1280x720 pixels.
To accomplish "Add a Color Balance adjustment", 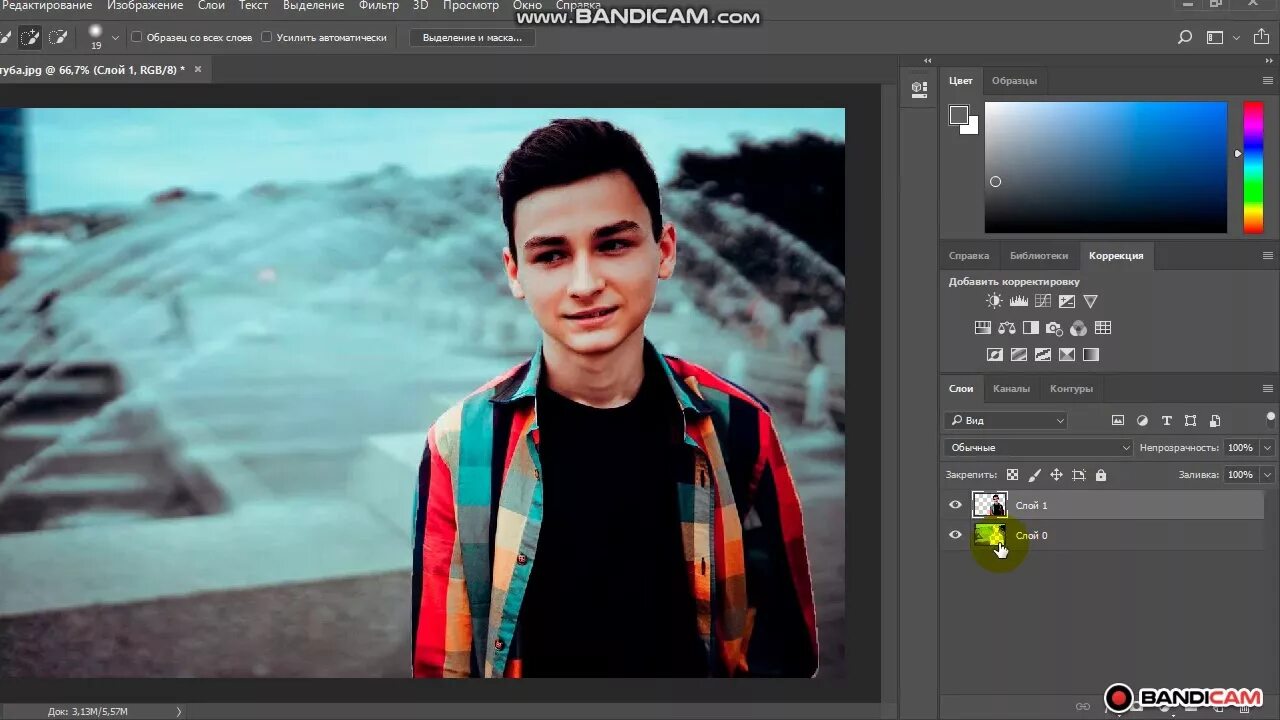I will (x=1006, y=328).
